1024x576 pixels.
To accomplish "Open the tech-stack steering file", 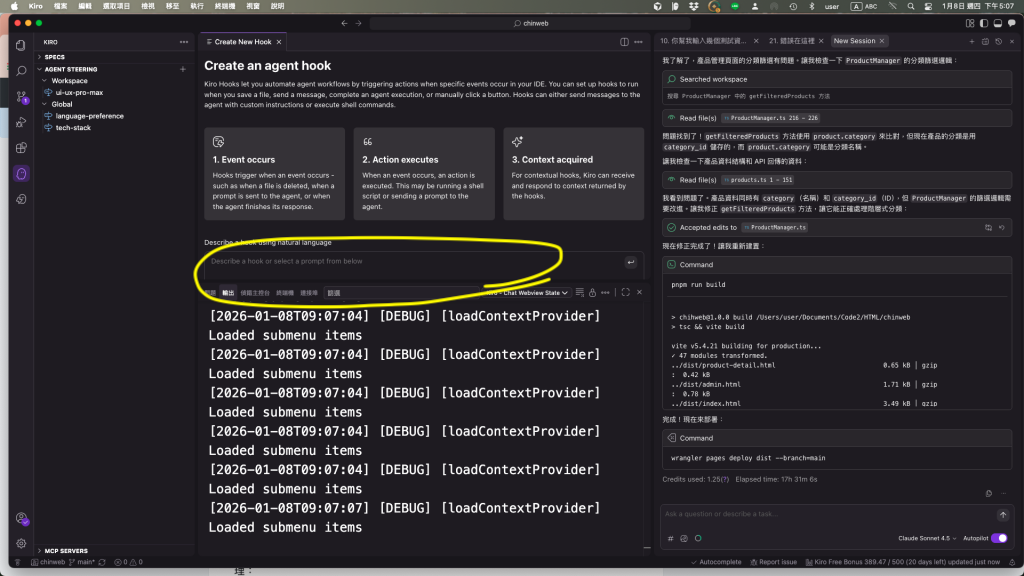I will pos(73,128).
